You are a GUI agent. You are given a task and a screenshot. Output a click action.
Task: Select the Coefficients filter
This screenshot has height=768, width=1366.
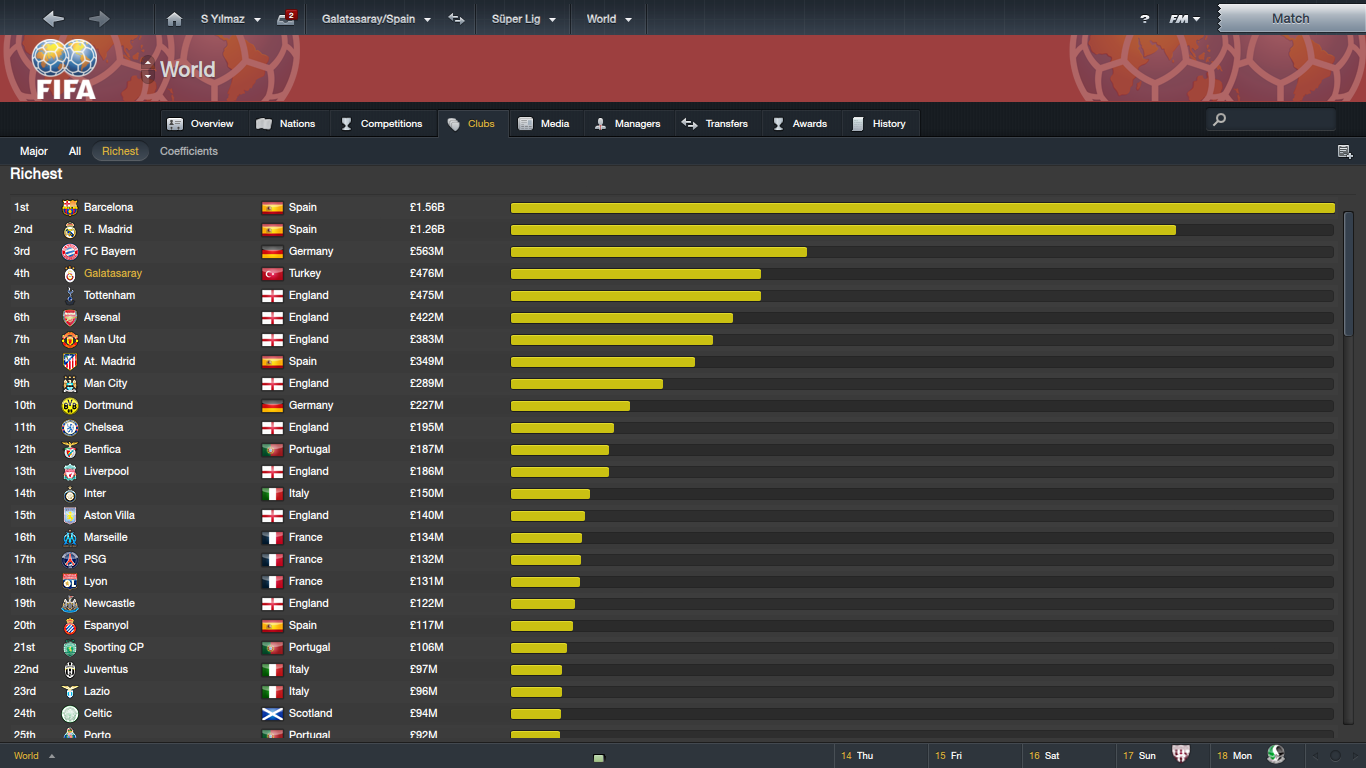click(189, 152)
